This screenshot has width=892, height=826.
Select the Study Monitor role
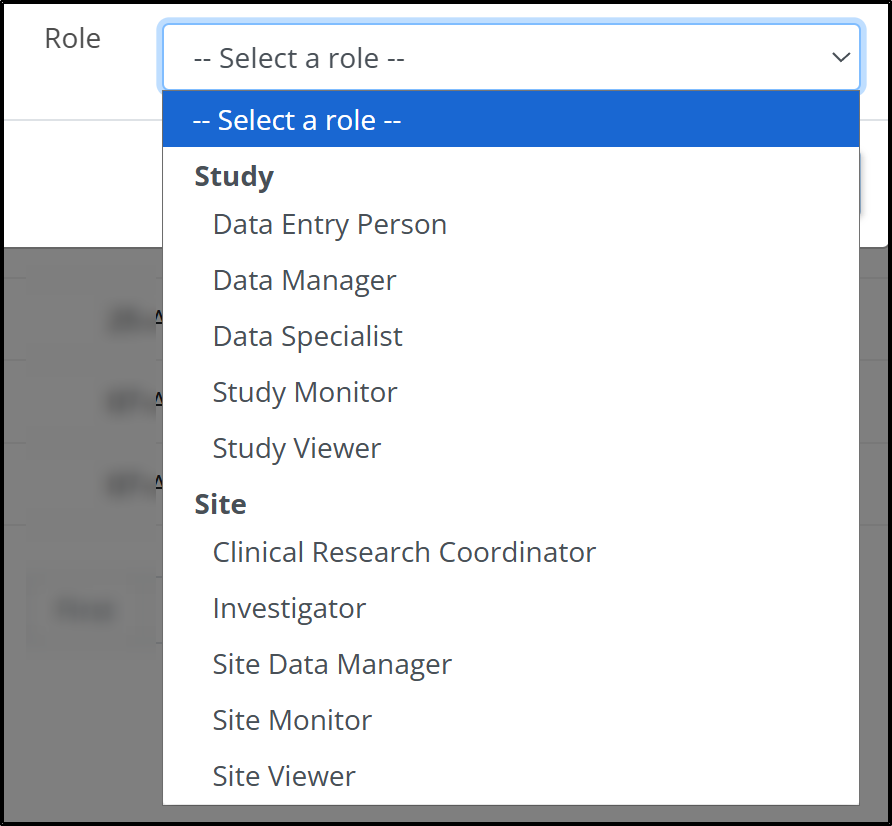305,392
